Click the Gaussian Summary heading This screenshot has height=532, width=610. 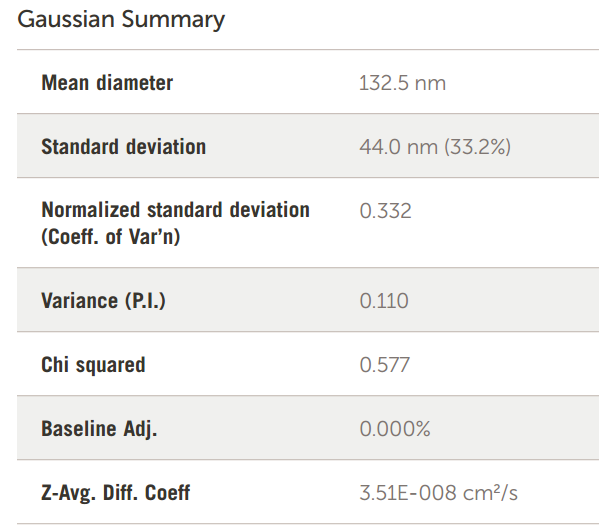click(121, 19)
